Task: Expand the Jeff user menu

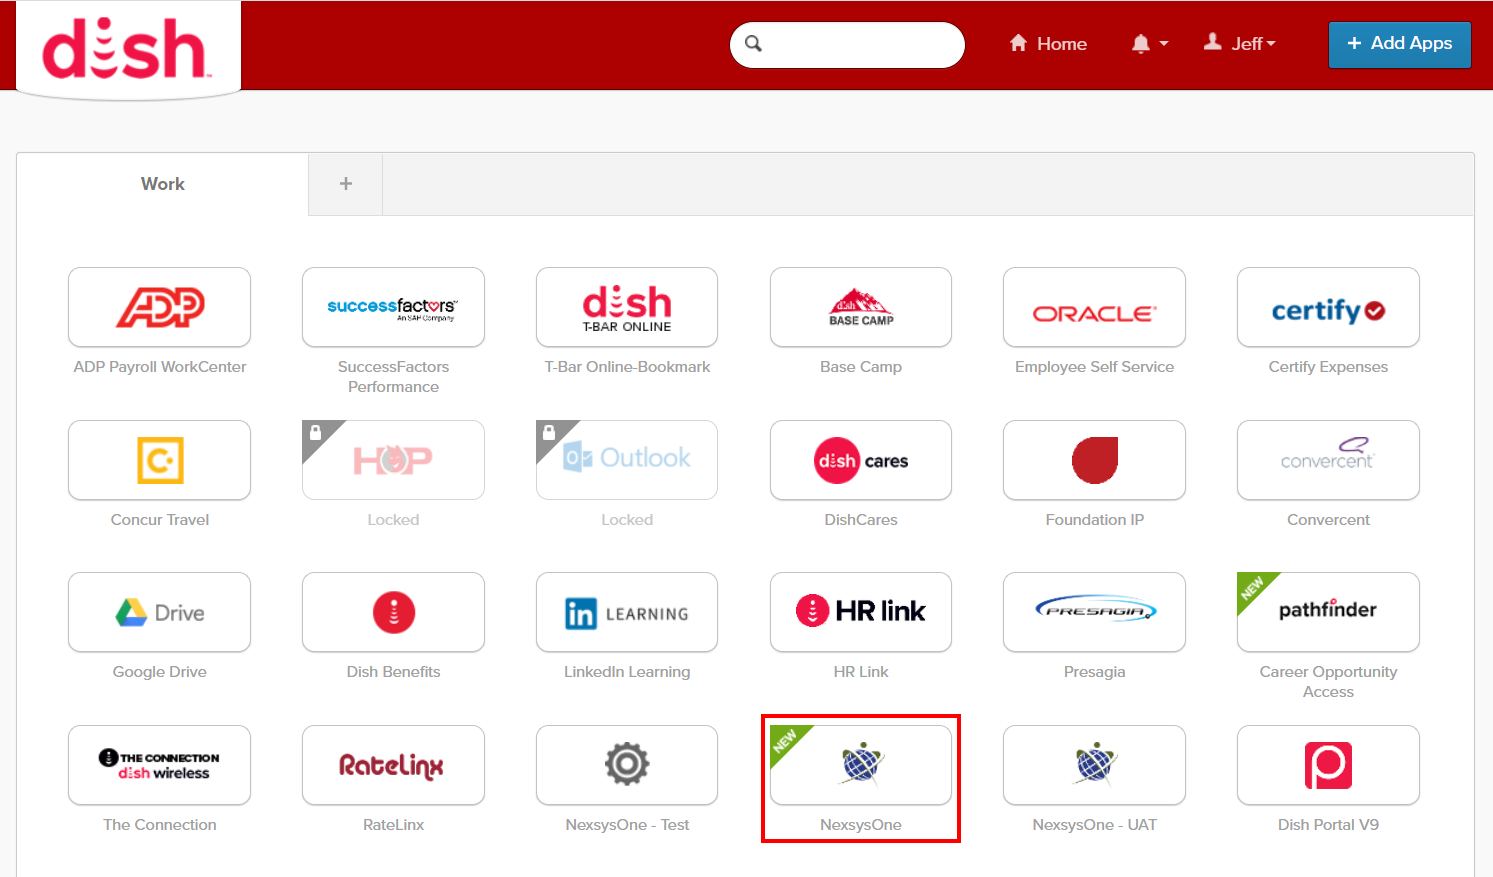Action: click(1240, 44)
